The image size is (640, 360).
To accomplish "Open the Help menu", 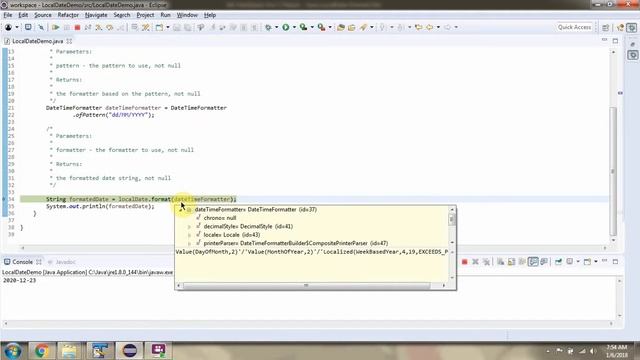I will (x=210, y=15).
